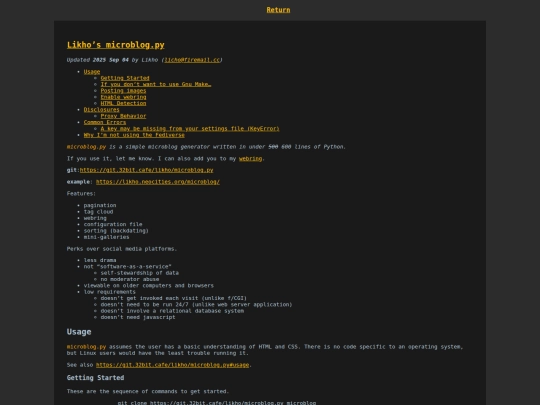Open the Getting Started contents link
This screenshot has width=540, height=405.
point(125,78)
